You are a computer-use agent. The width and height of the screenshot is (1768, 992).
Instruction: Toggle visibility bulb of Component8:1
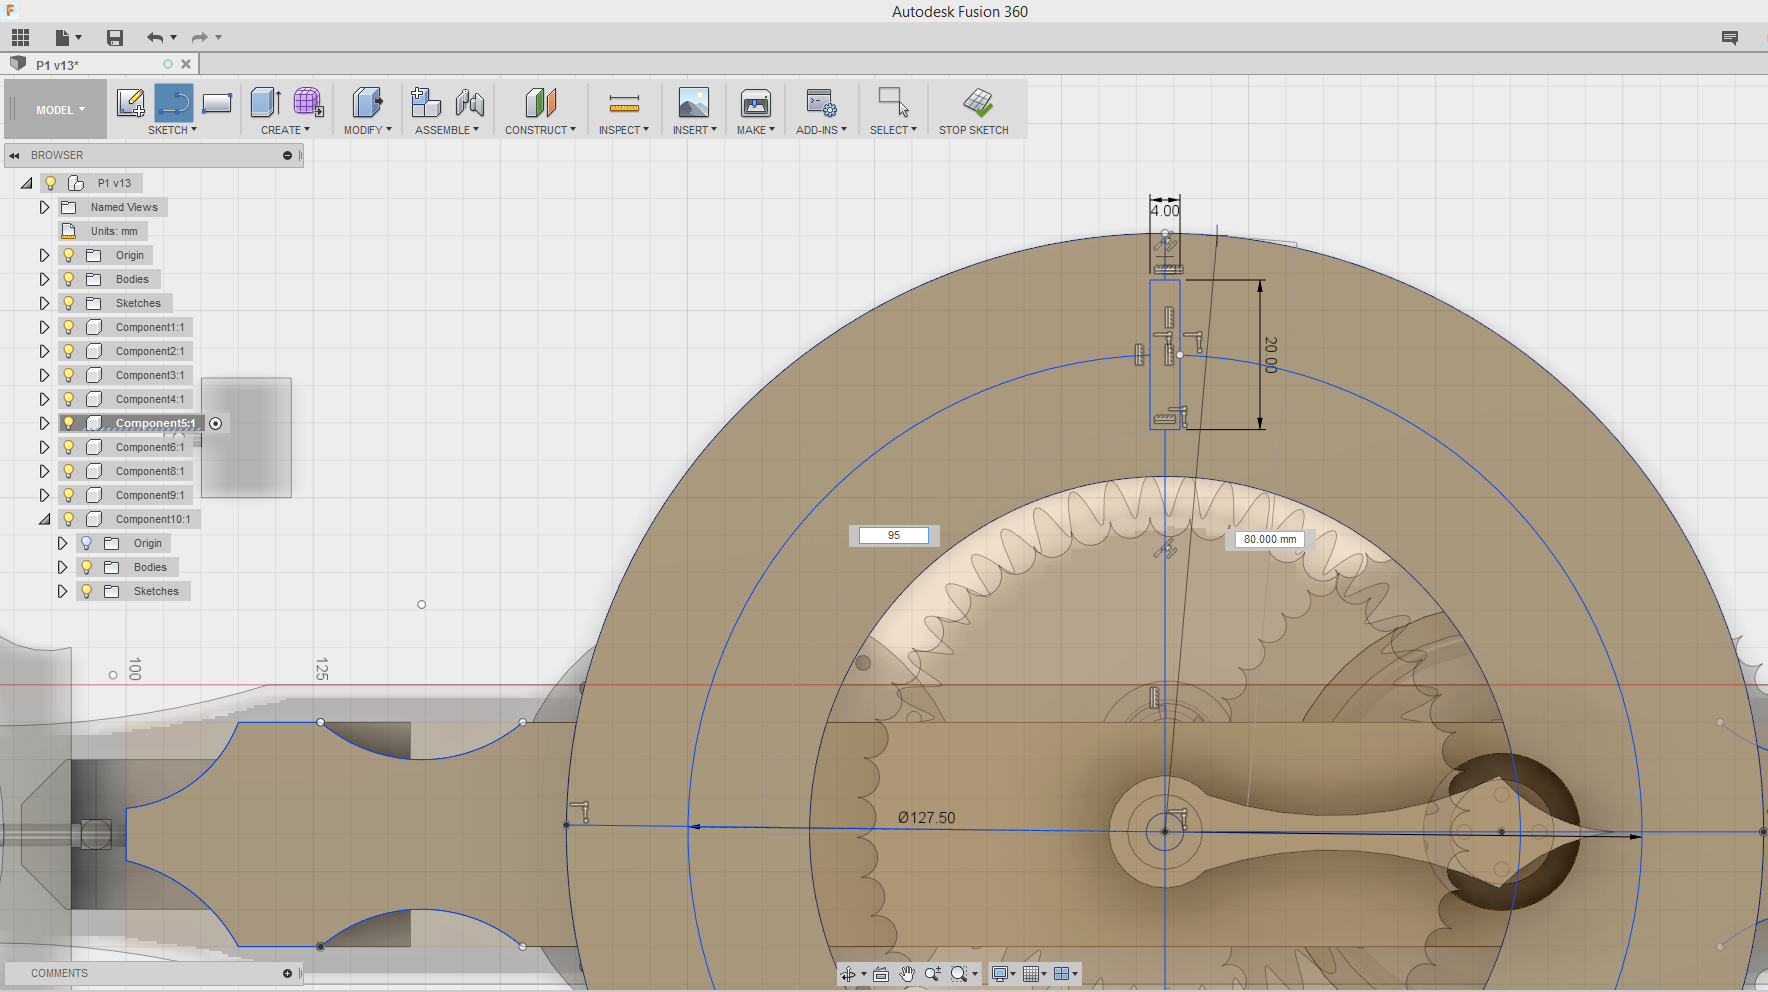pos(68,471)
